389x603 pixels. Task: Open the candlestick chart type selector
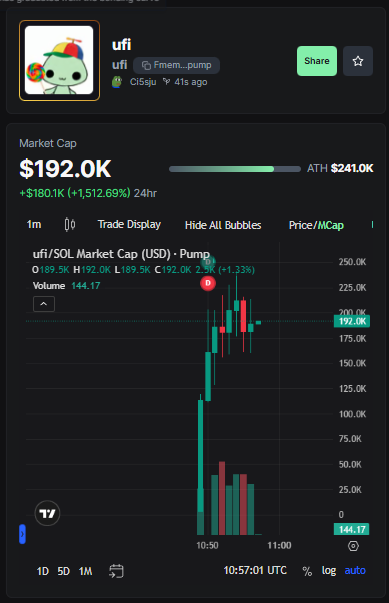70,224
